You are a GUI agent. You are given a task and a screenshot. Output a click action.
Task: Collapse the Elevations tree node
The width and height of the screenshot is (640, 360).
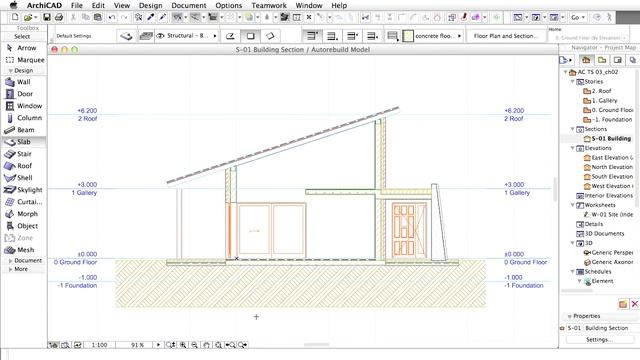572,148
